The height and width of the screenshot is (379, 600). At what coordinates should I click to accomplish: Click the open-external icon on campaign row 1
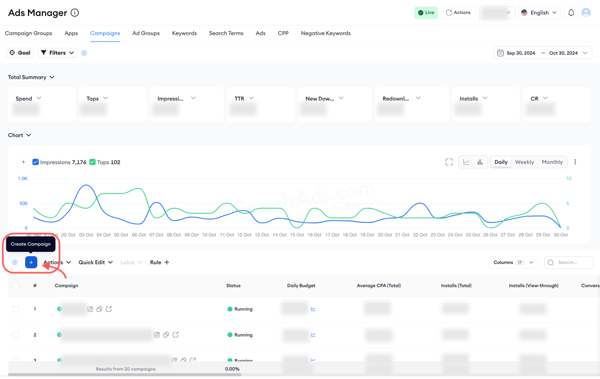[x=109, y=309]
